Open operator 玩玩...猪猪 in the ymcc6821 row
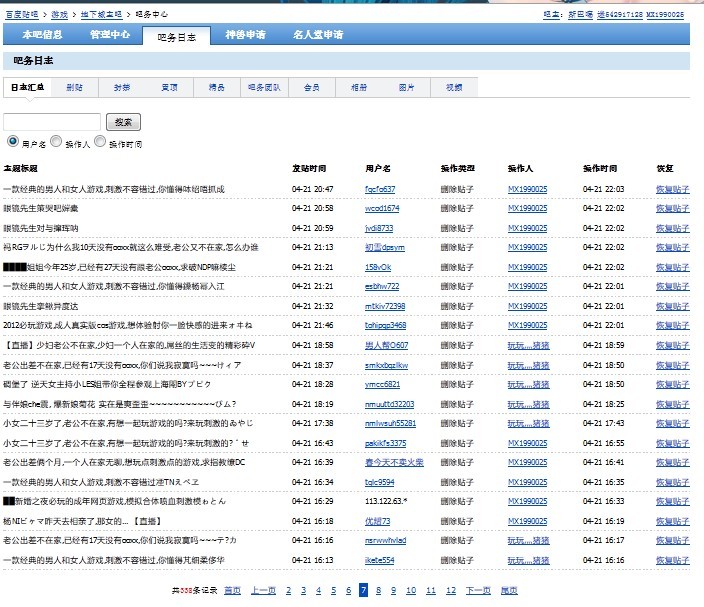Screen dimensions: 704x607 pos(528,384)
